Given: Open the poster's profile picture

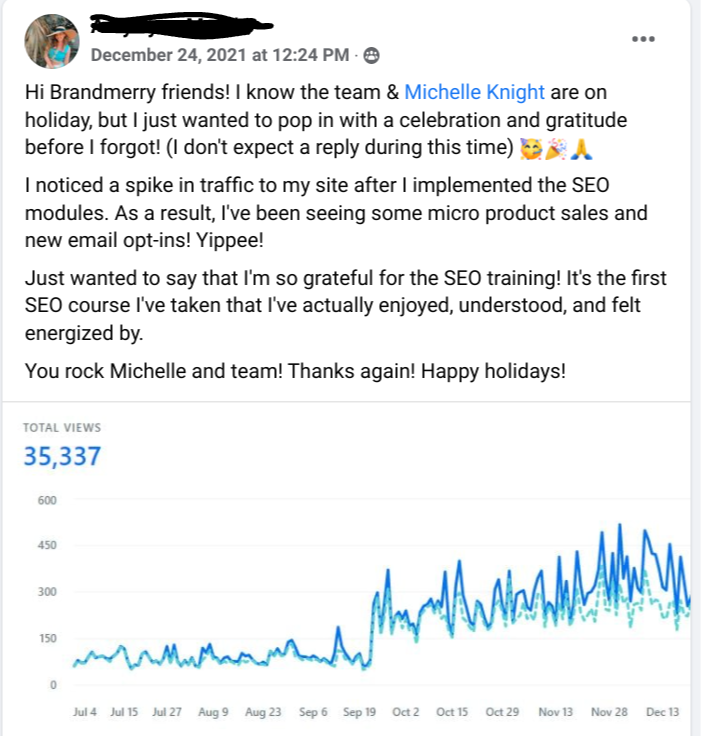Looking at the screenshot, I should click(x=52, y=41).
